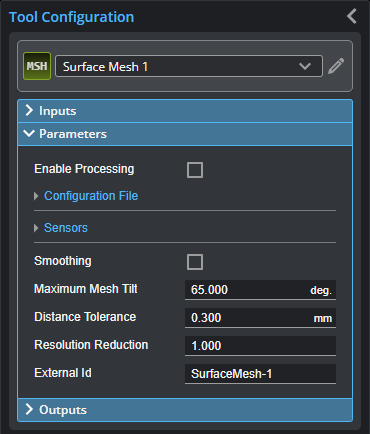Expand the Outputs section header
Viewport: 370px width, 434px height.
coord(185,410)
